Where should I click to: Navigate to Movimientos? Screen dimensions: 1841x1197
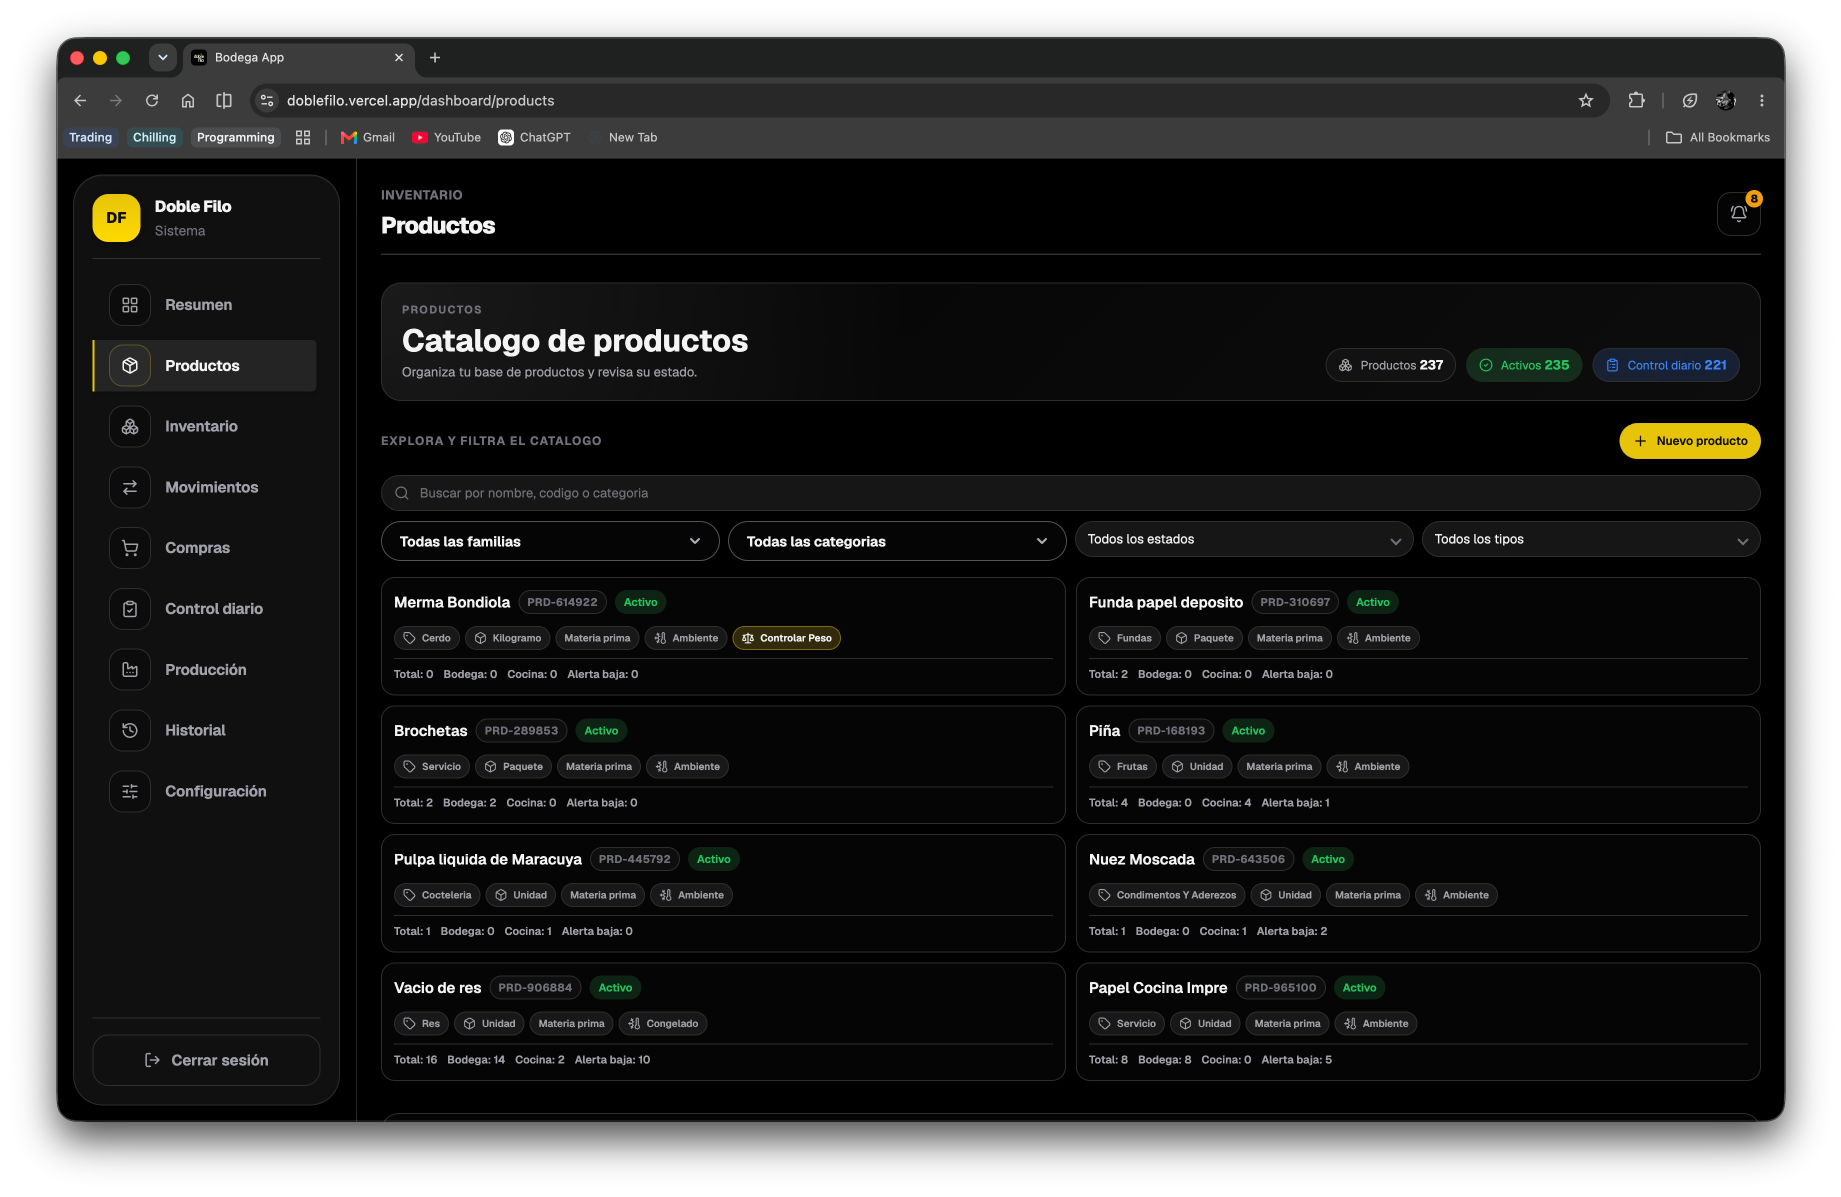point(205,487)
